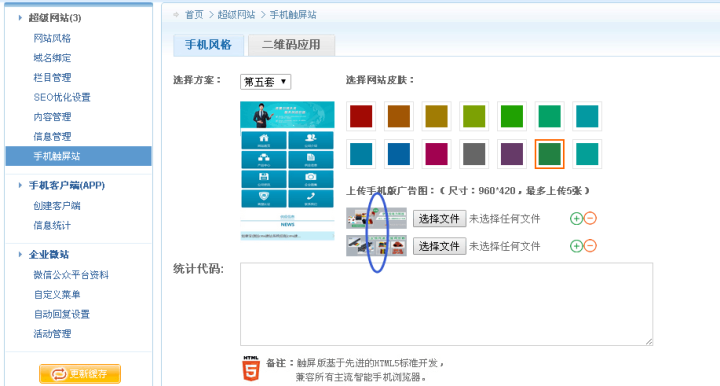The width and height of the screenshot is (720, 386).
Task: Click camera icon tile in phone preview
Action: 311,179
